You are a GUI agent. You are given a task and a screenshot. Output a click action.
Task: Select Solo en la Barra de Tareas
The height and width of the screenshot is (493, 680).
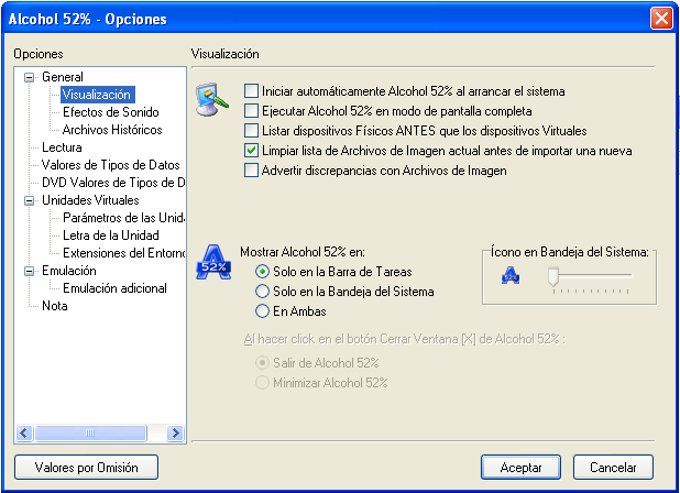tap(262, 272)
